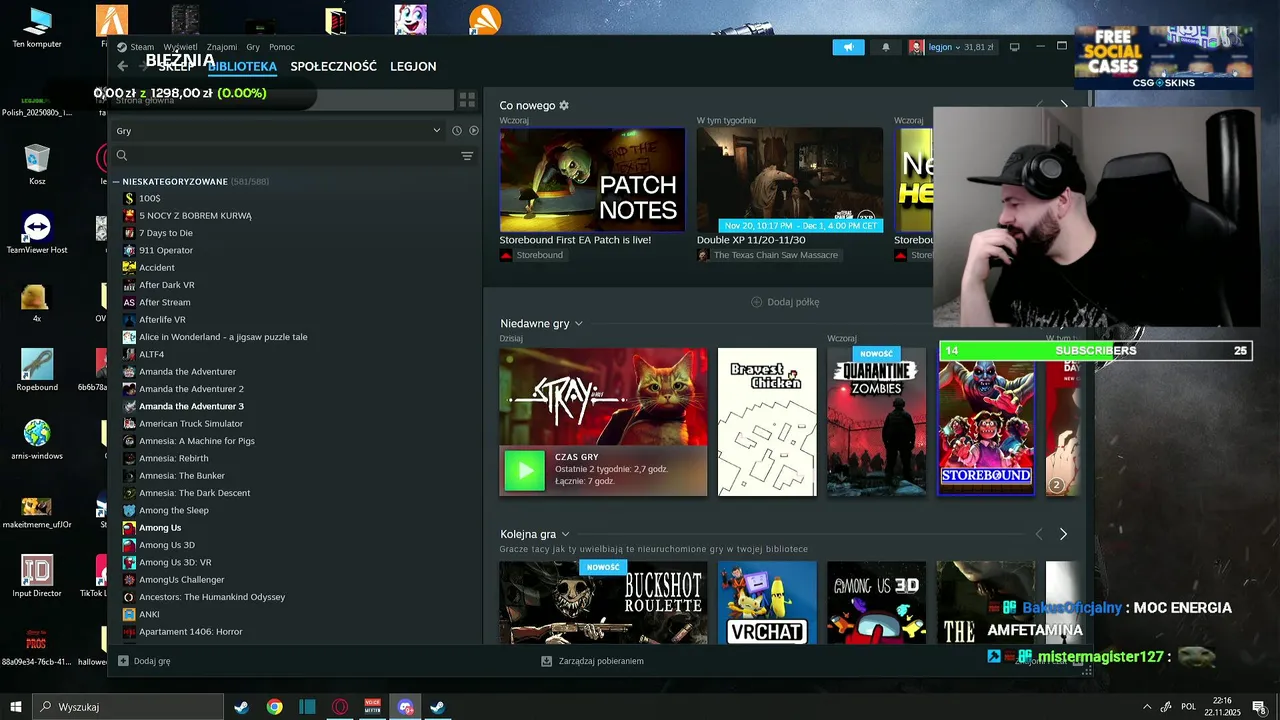Toggle the library grid view icon
Image resolution: width=1280 pixels, height=720 pixels.
tap(467, 100)
